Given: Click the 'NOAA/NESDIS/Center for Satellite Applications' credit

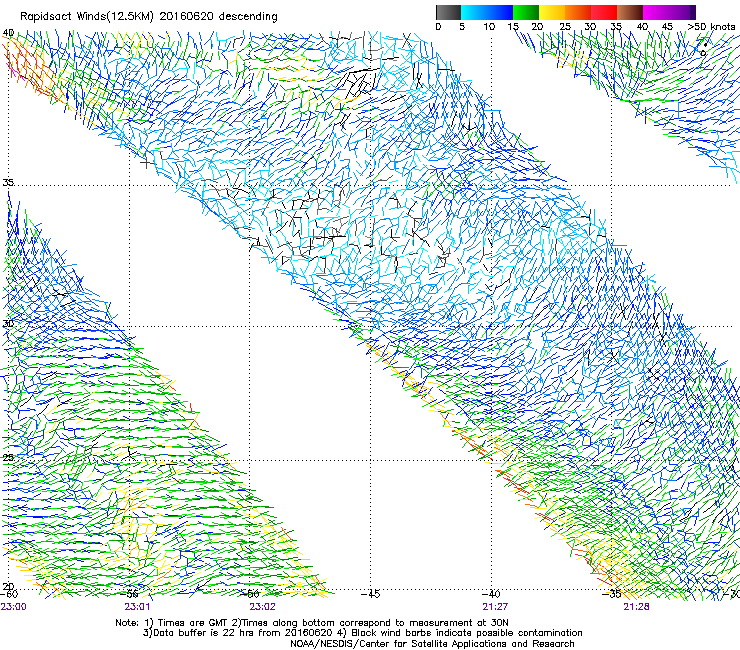Looking at the screenshot, I should 432,644.
